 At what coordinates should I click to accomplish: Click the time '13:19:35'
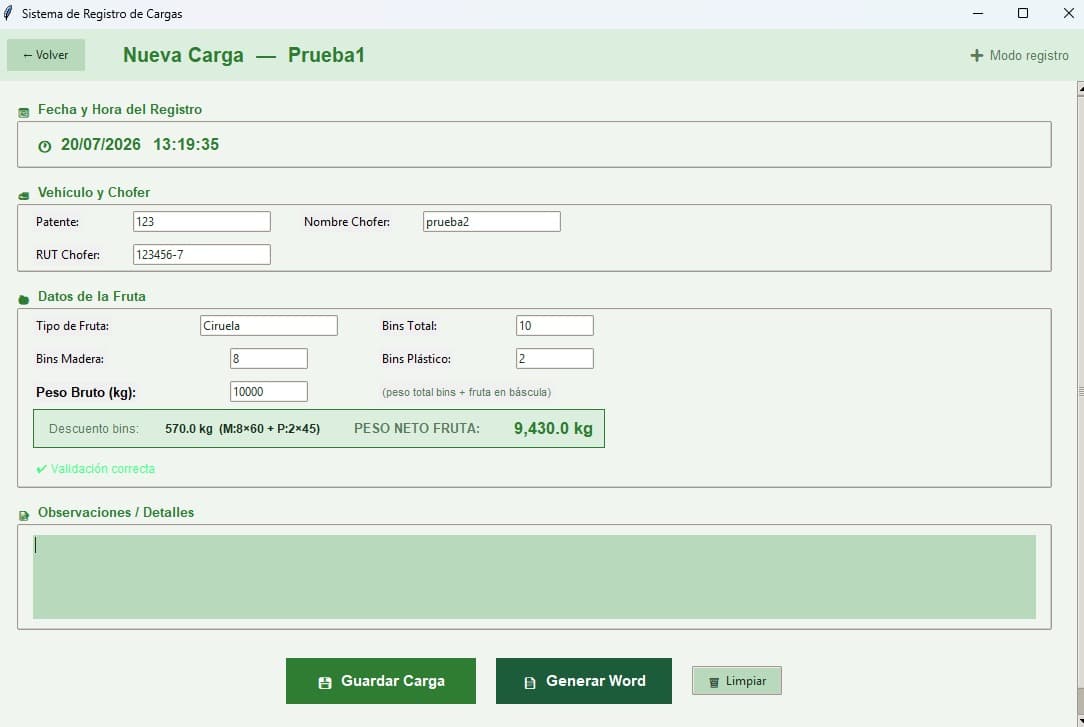[x=186, y=144]
